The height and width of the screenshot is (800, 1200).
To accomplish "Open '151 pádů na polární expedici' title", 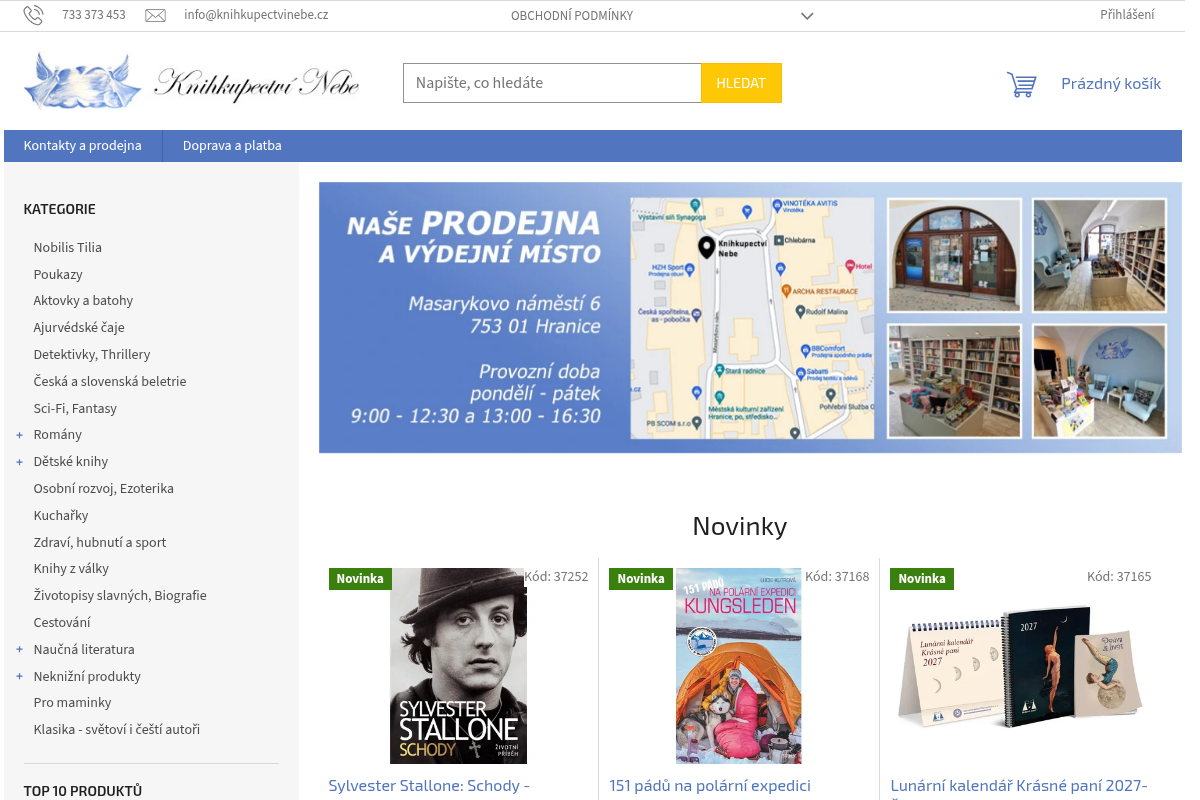I will tap(710, 786).
